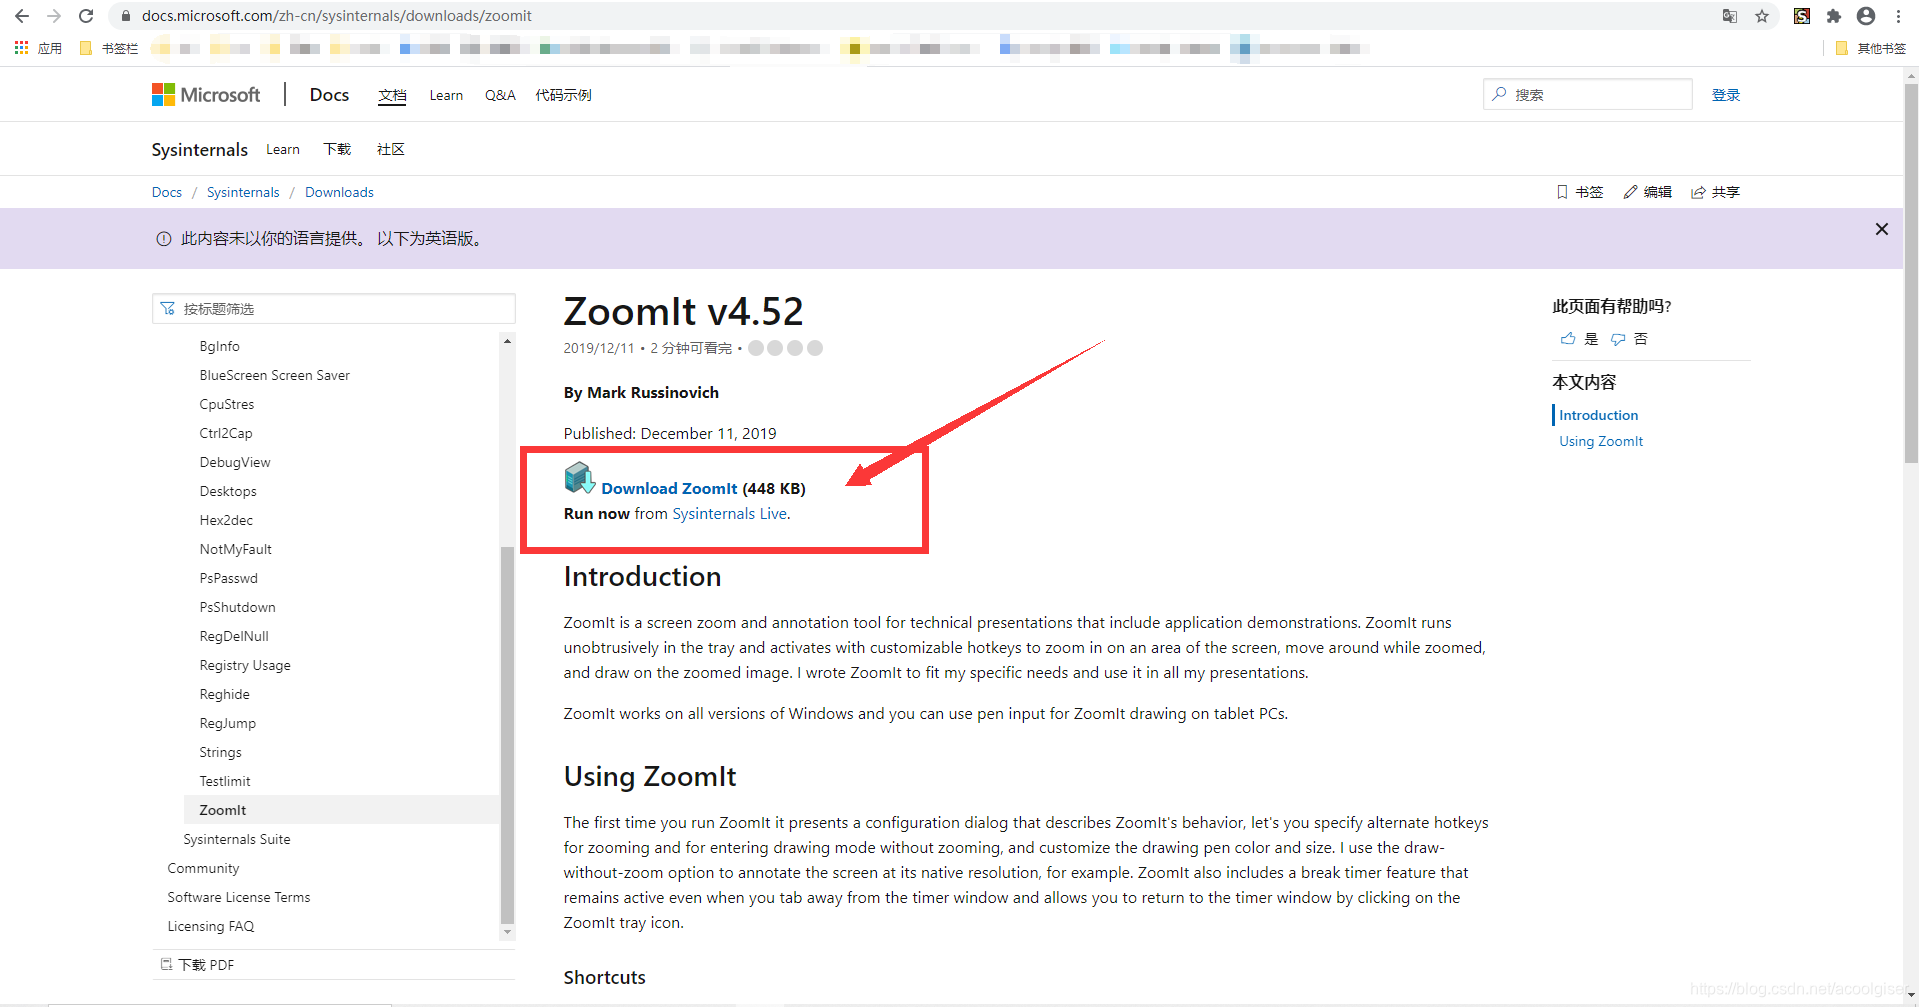
Task: Click the thumbs-up 是 feedback icon
Action: tap(1568, 339)
